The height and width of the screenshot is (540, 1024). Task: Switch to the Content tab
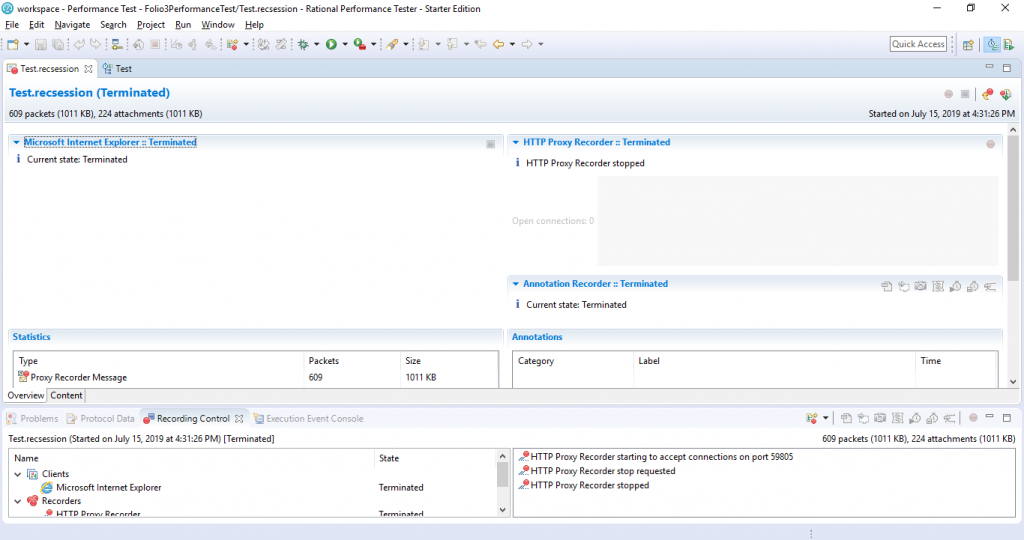pos(67,396)
